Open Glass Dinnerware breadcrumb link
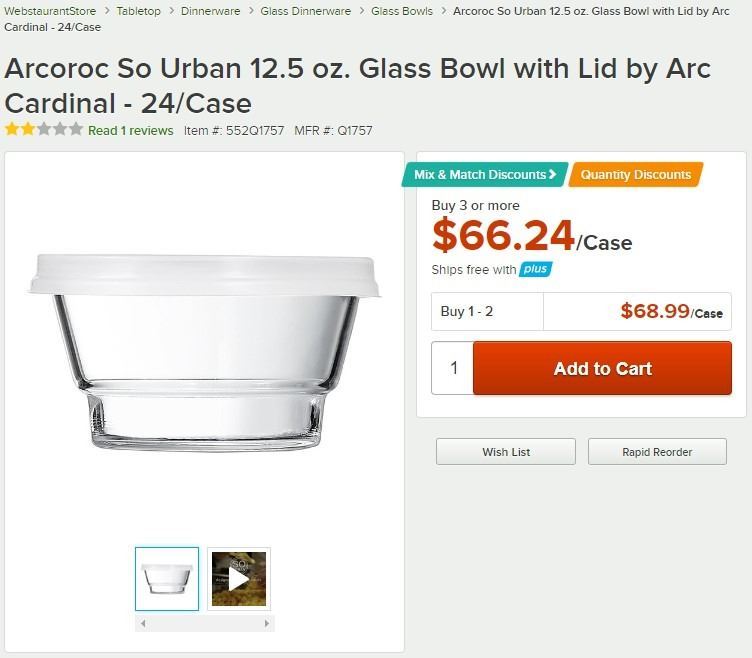The image size is (752, 658). click(x=305, y=11)
